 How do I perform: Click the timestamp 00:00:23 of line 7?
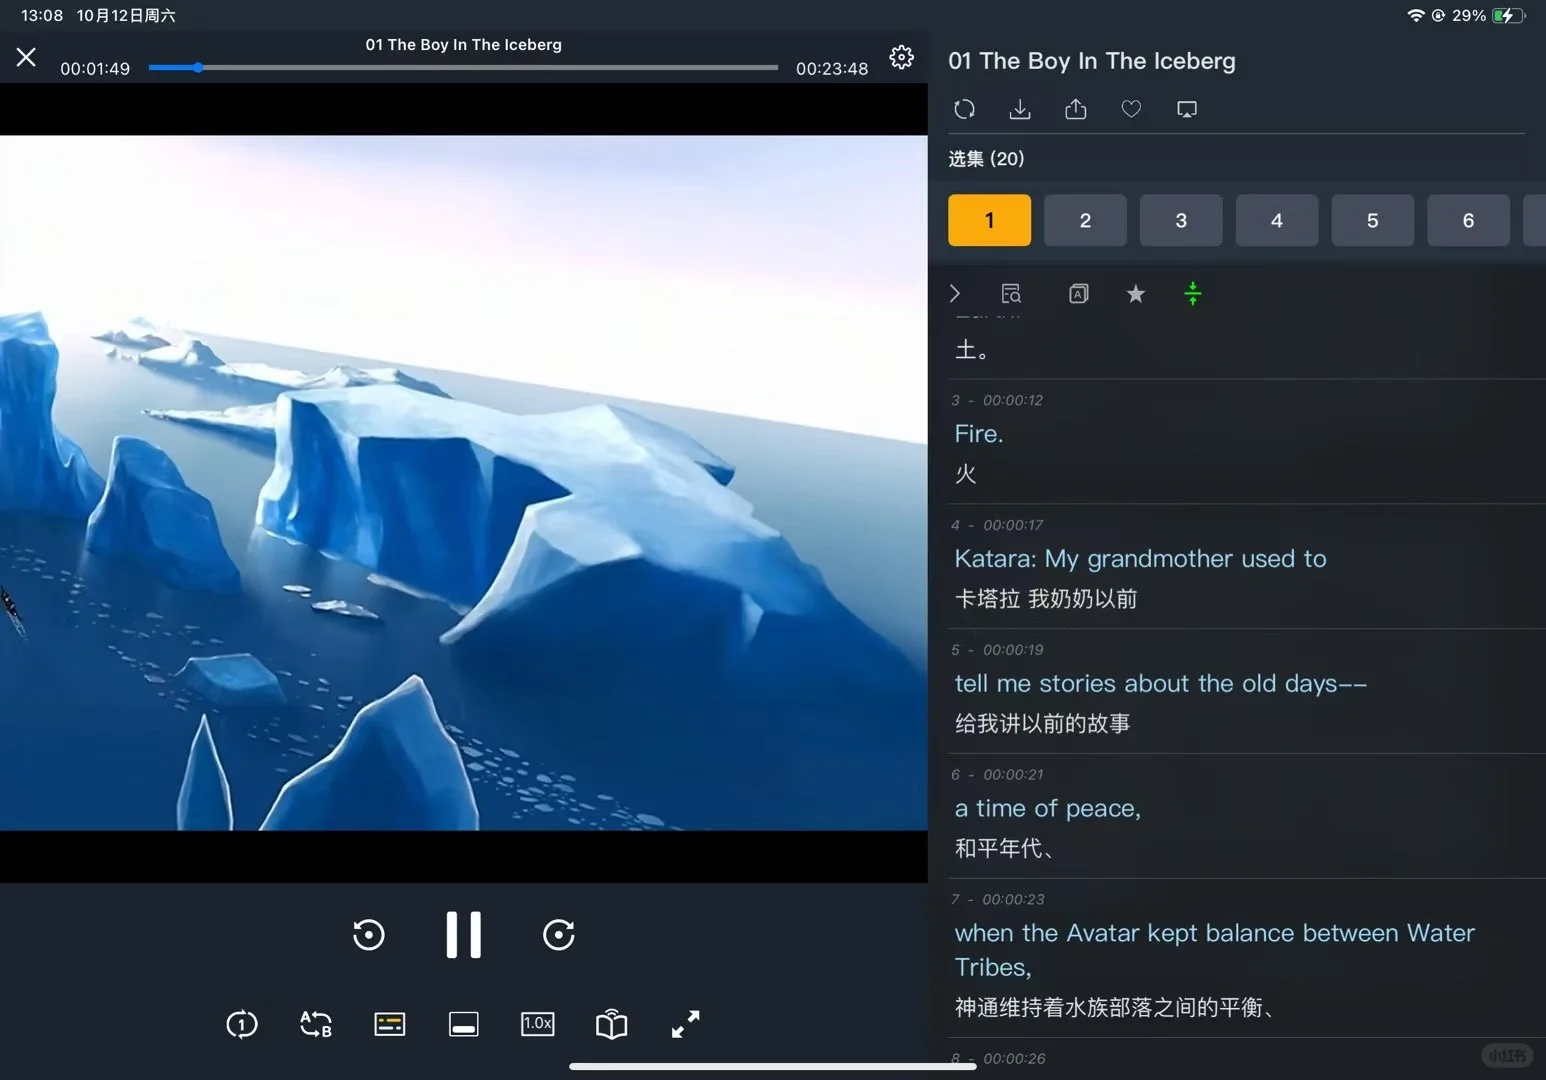point(1013,900)
